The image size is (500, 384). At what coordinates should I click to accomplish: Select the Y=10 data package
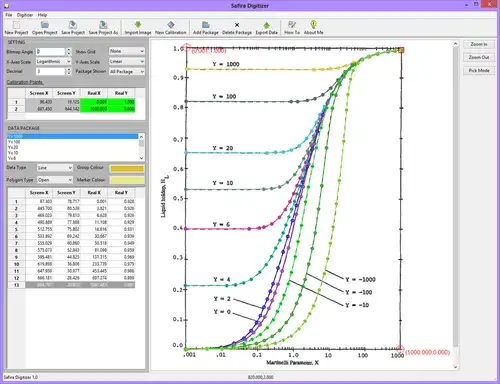point(73,153)
